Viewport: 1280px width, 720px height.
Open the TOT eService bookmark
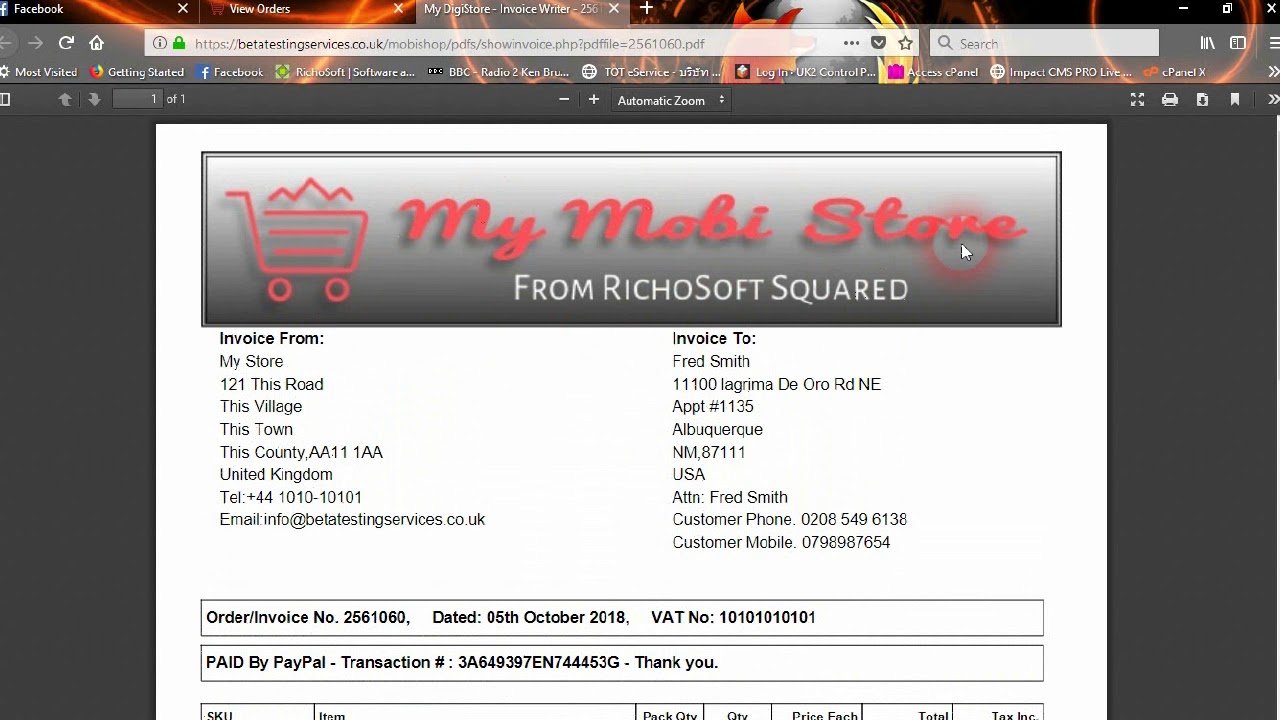click(x=651, y=72)
